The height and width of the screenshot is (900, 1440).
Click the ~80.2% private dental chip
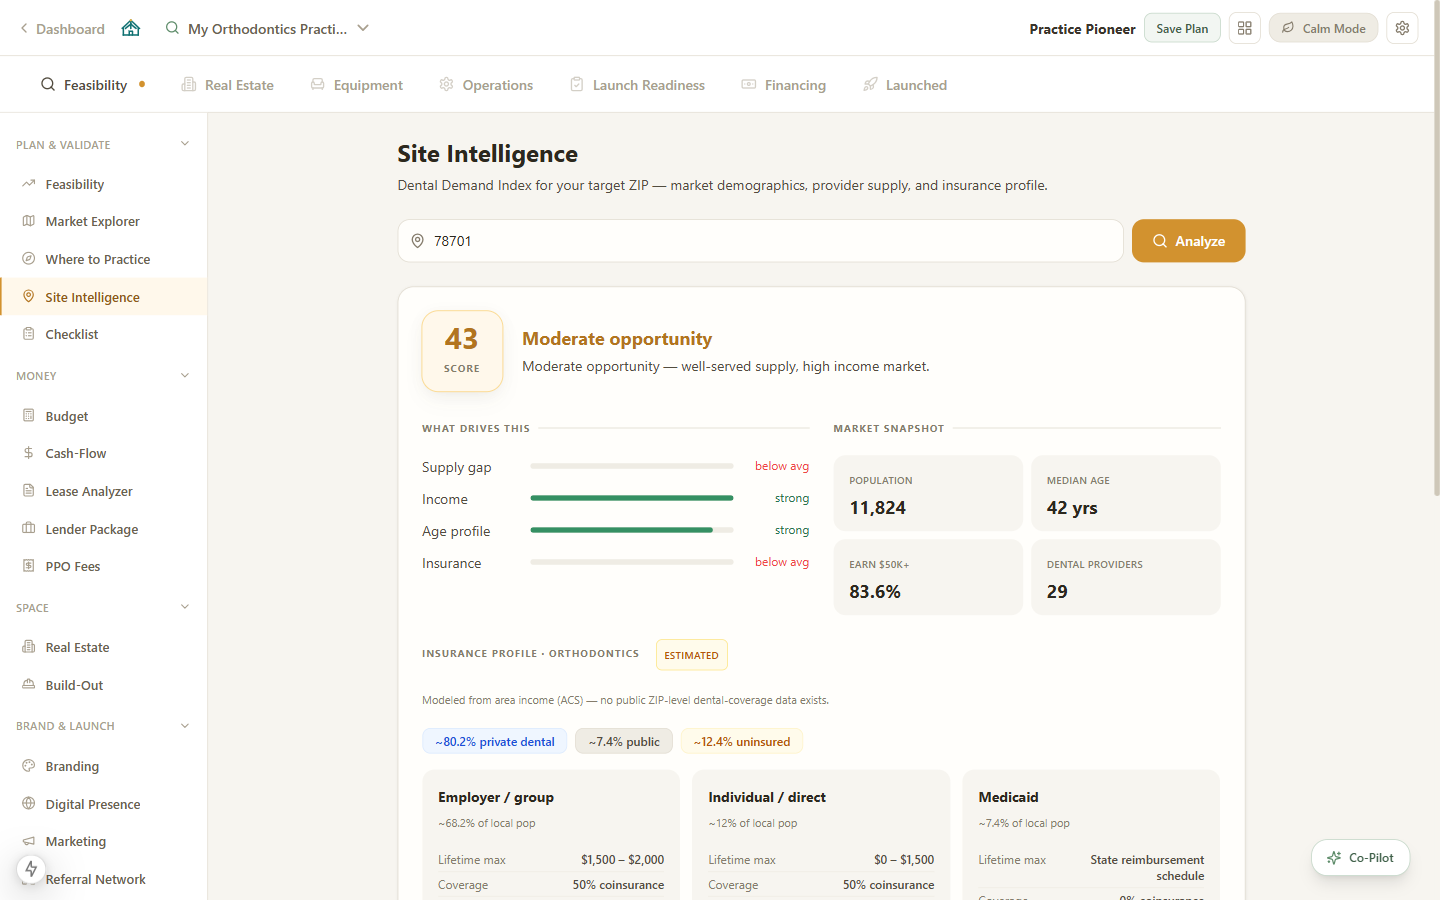click(495, 742)
